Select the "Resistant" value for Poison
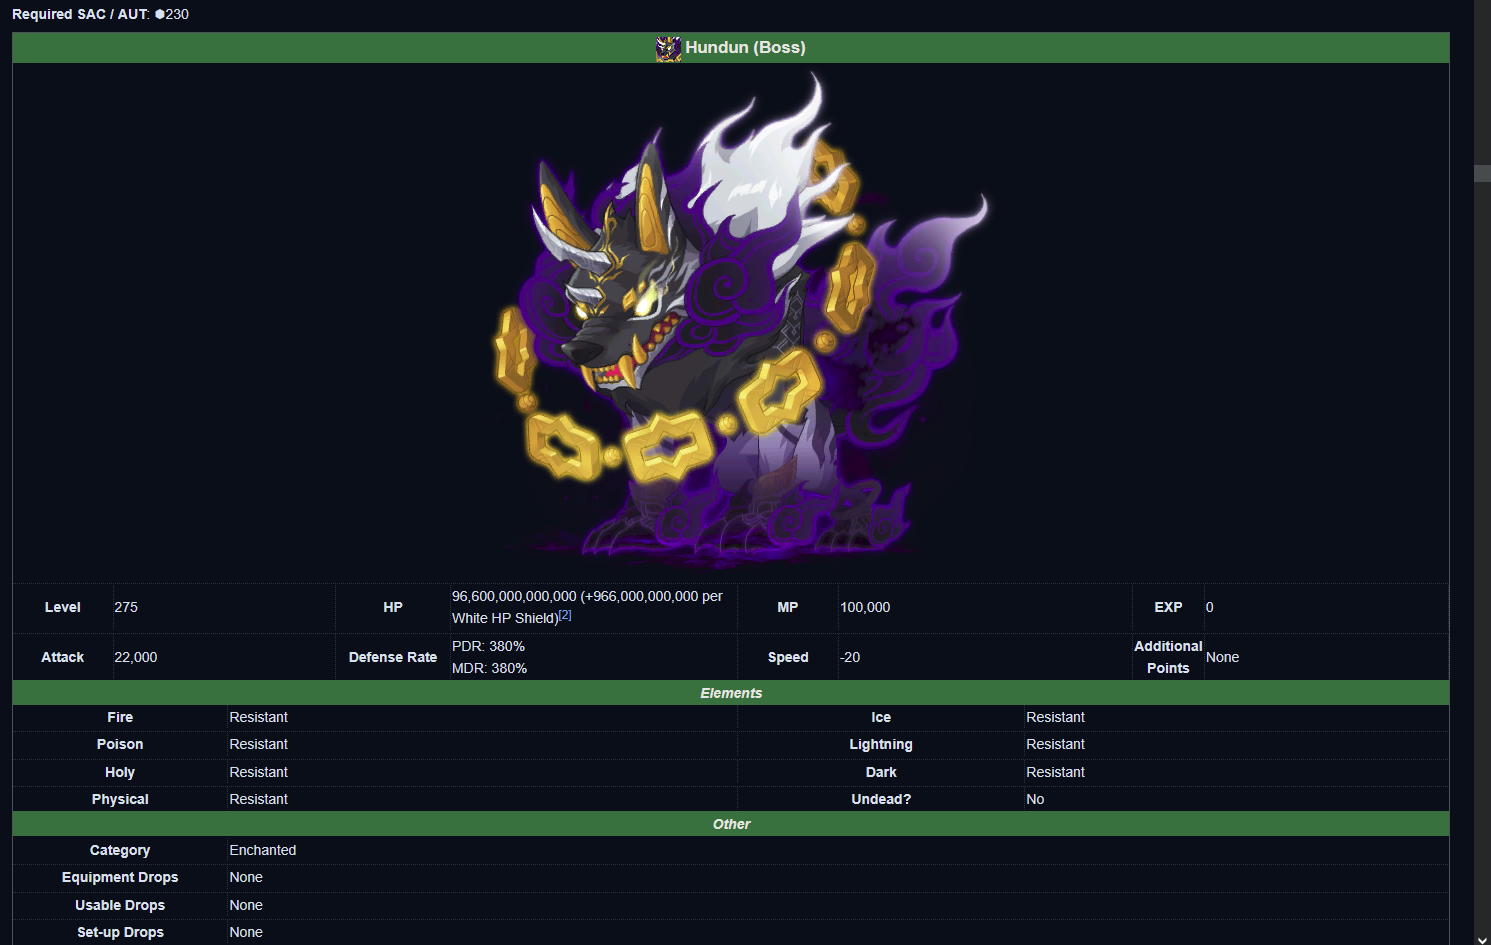Screen dimensions: 1491x945 point(258,744)
